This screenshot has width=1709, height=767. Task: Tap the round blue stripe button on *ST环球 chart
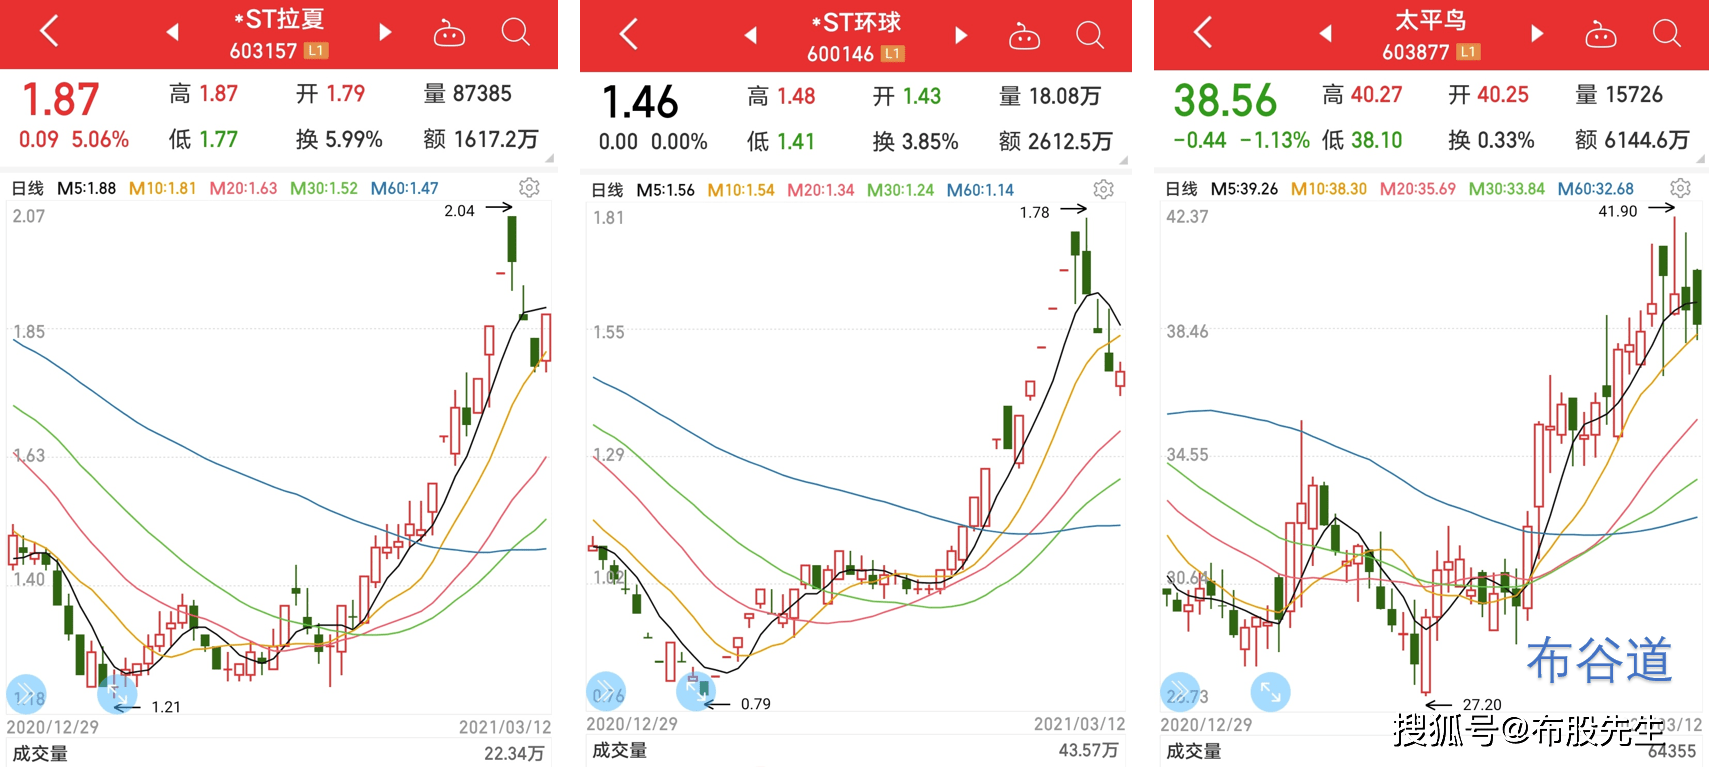[x=606, y=692]
